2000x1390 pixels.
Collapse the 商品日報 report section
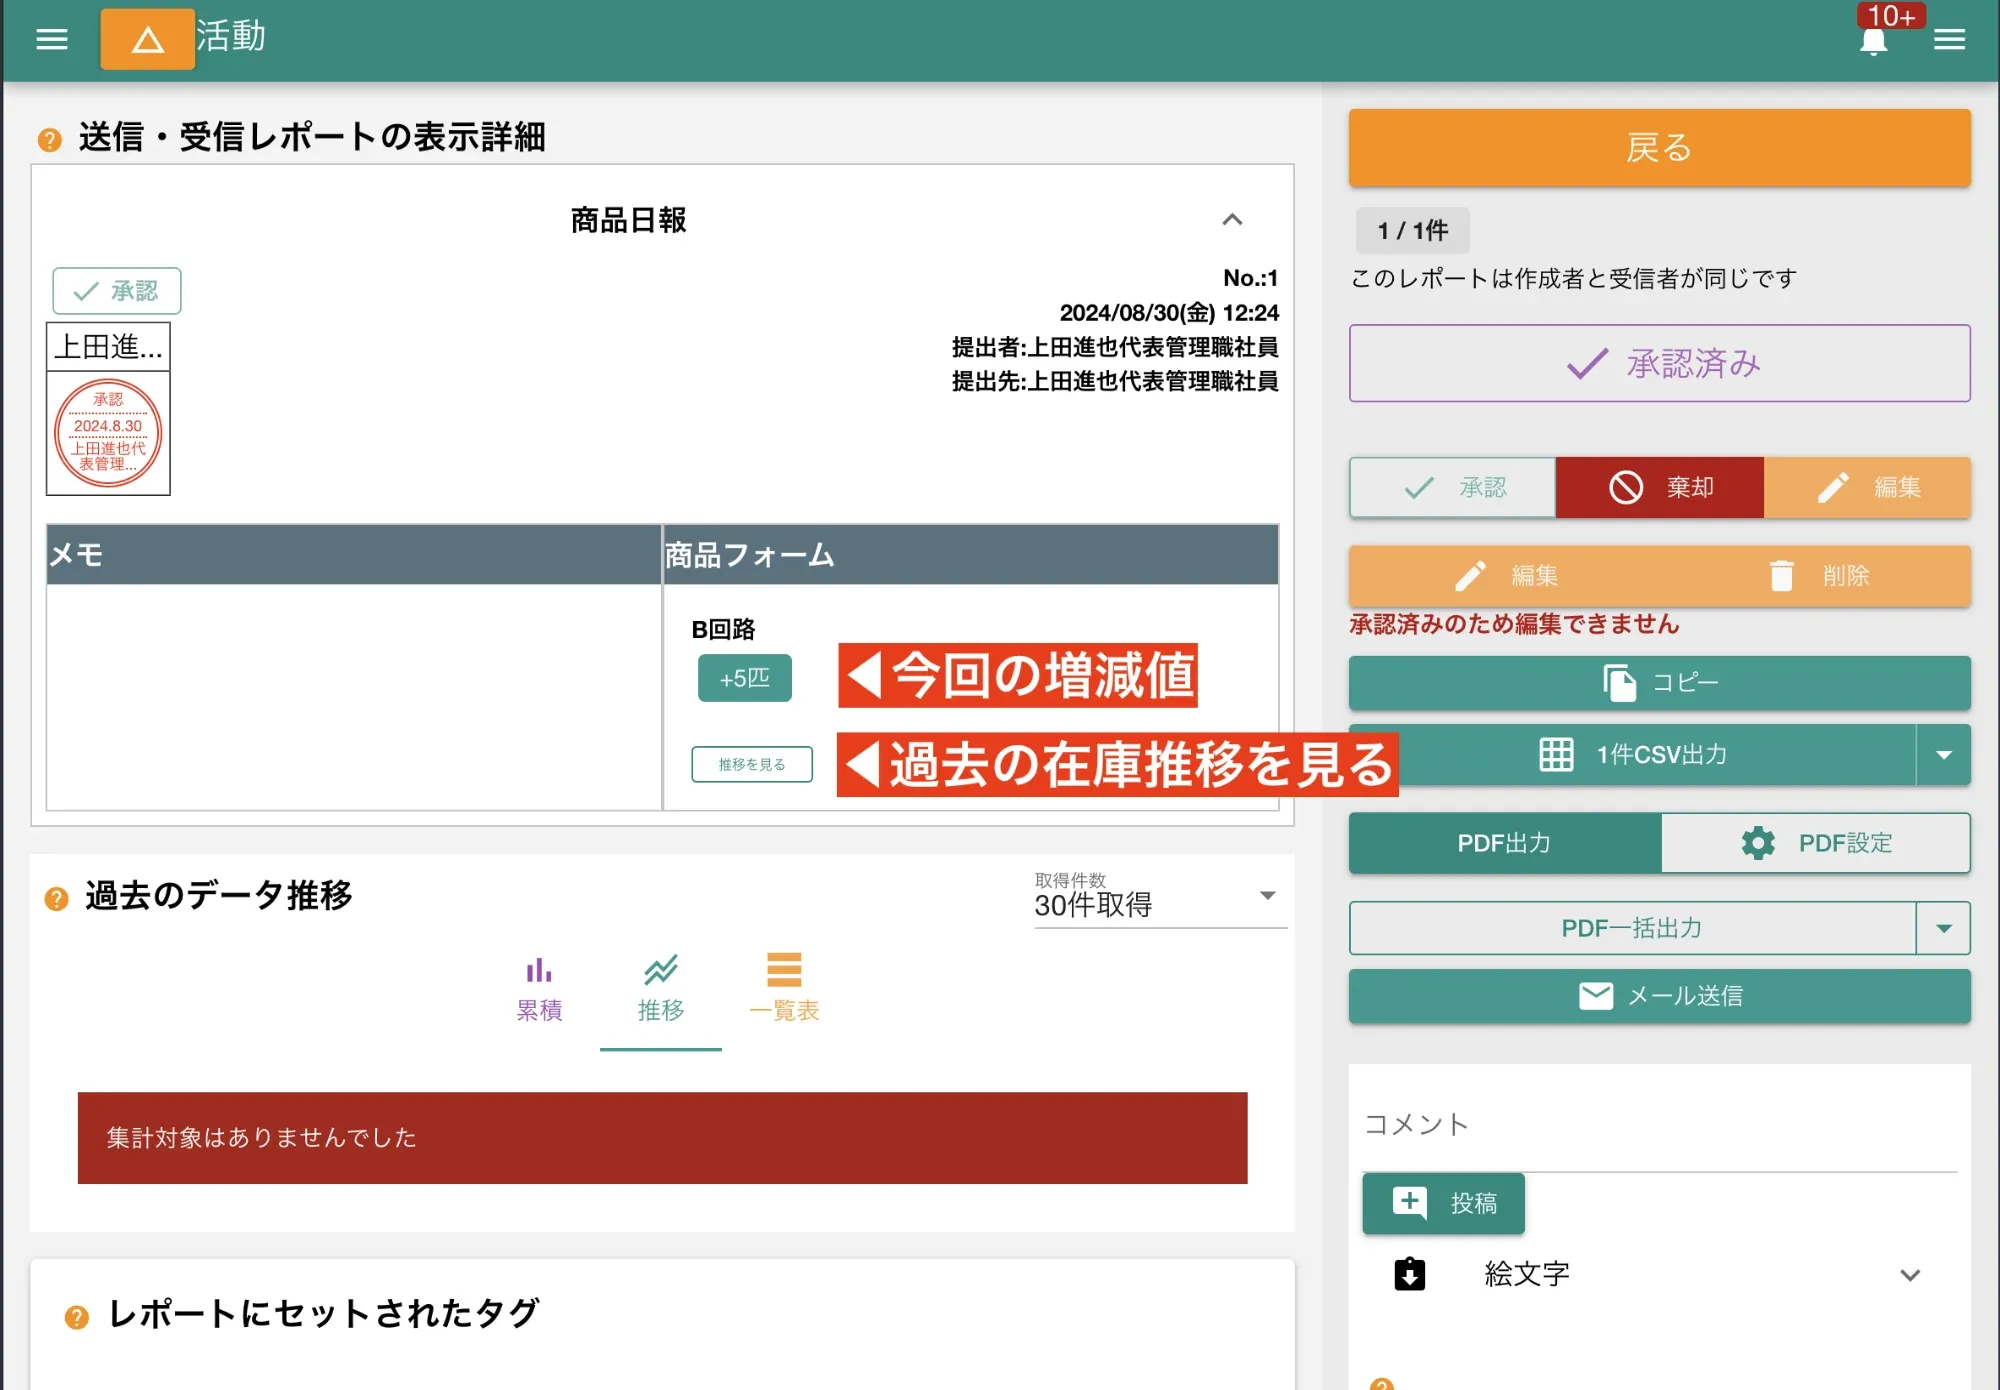tap(1233, 221)
